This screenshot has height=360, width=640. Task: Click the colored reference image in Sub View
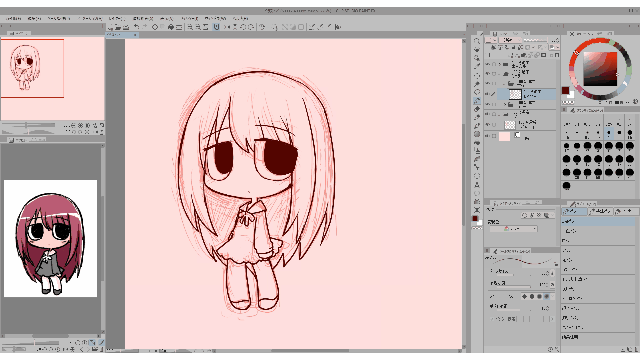point(51,238)
